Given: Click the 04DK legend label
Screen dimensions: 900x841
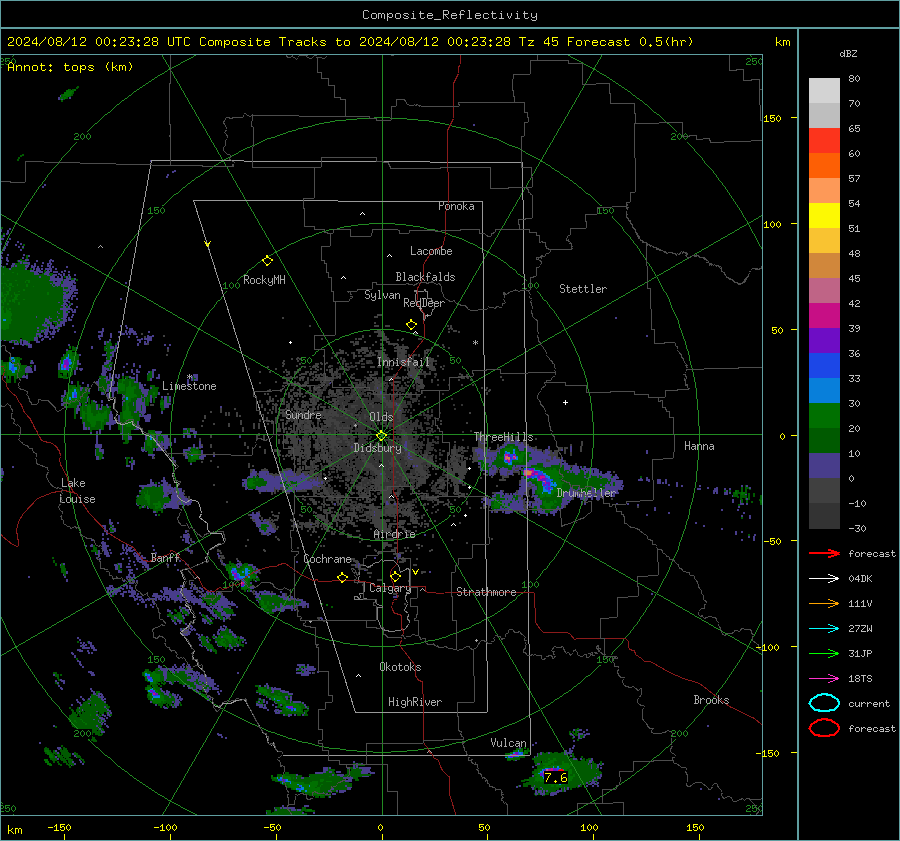Looking at the screenshot, I should click(860, 579).
